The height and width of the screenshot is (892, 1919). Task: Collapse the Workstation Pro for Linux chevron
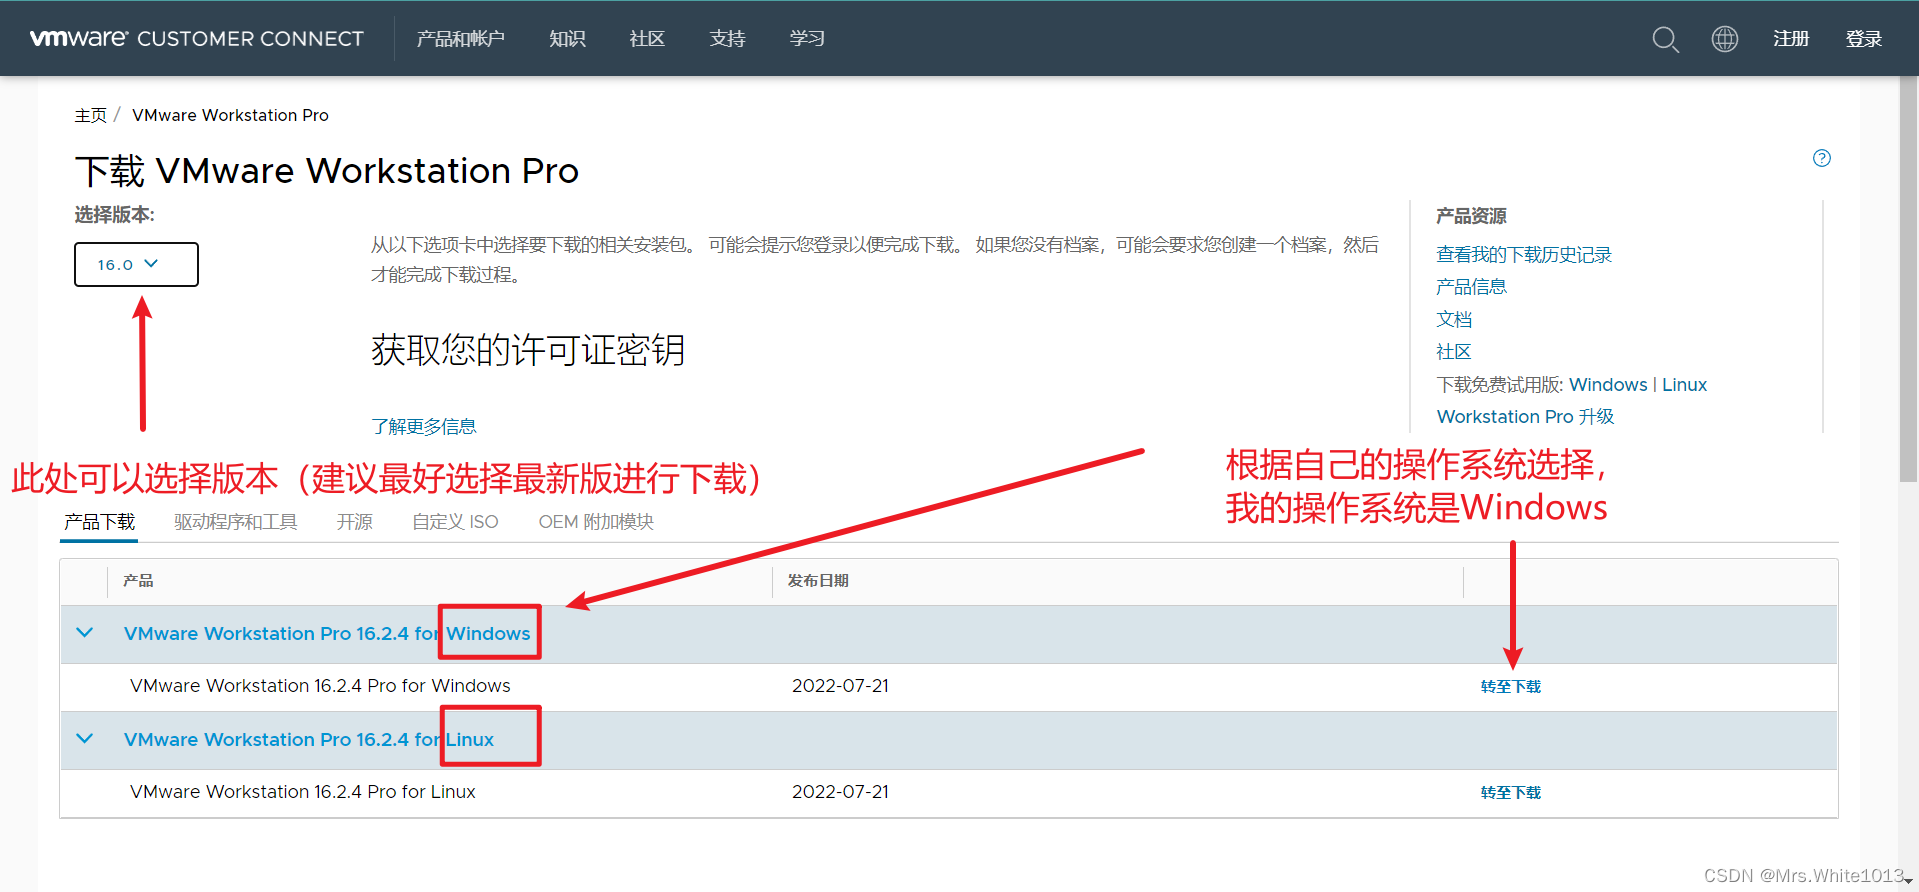(85, 739)
